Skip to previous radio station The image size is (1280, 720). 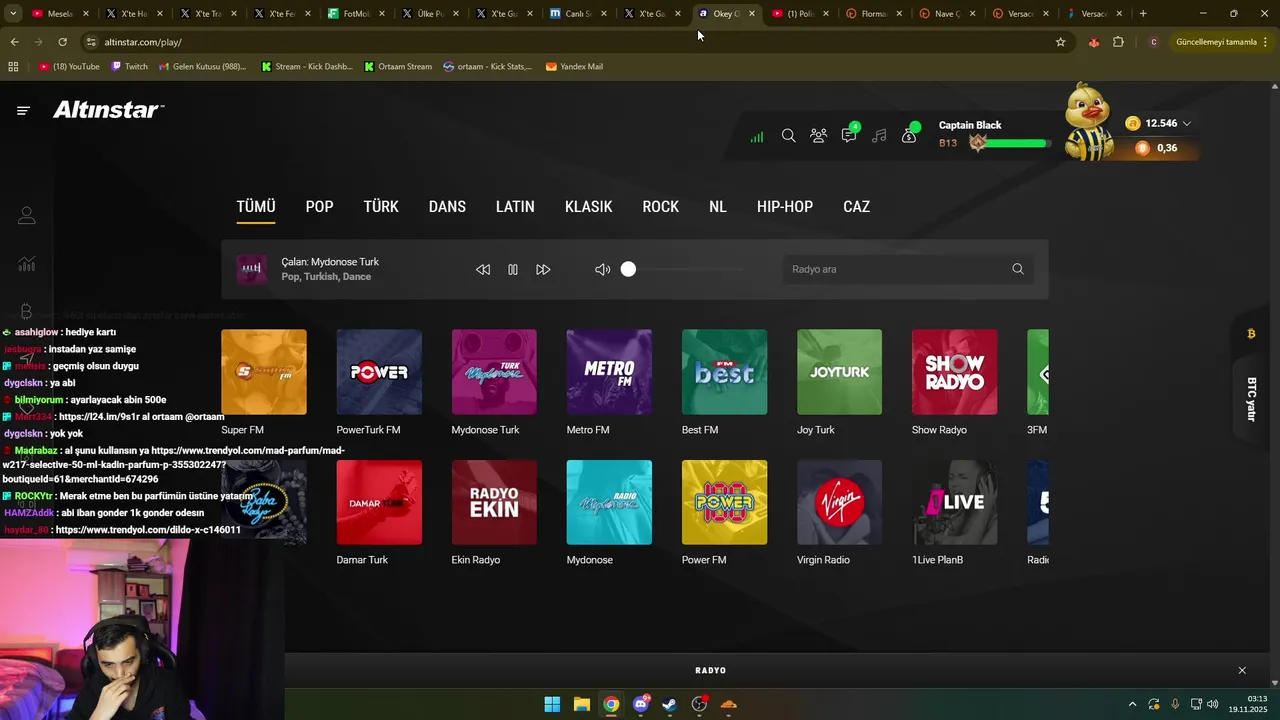pos(483,270)
